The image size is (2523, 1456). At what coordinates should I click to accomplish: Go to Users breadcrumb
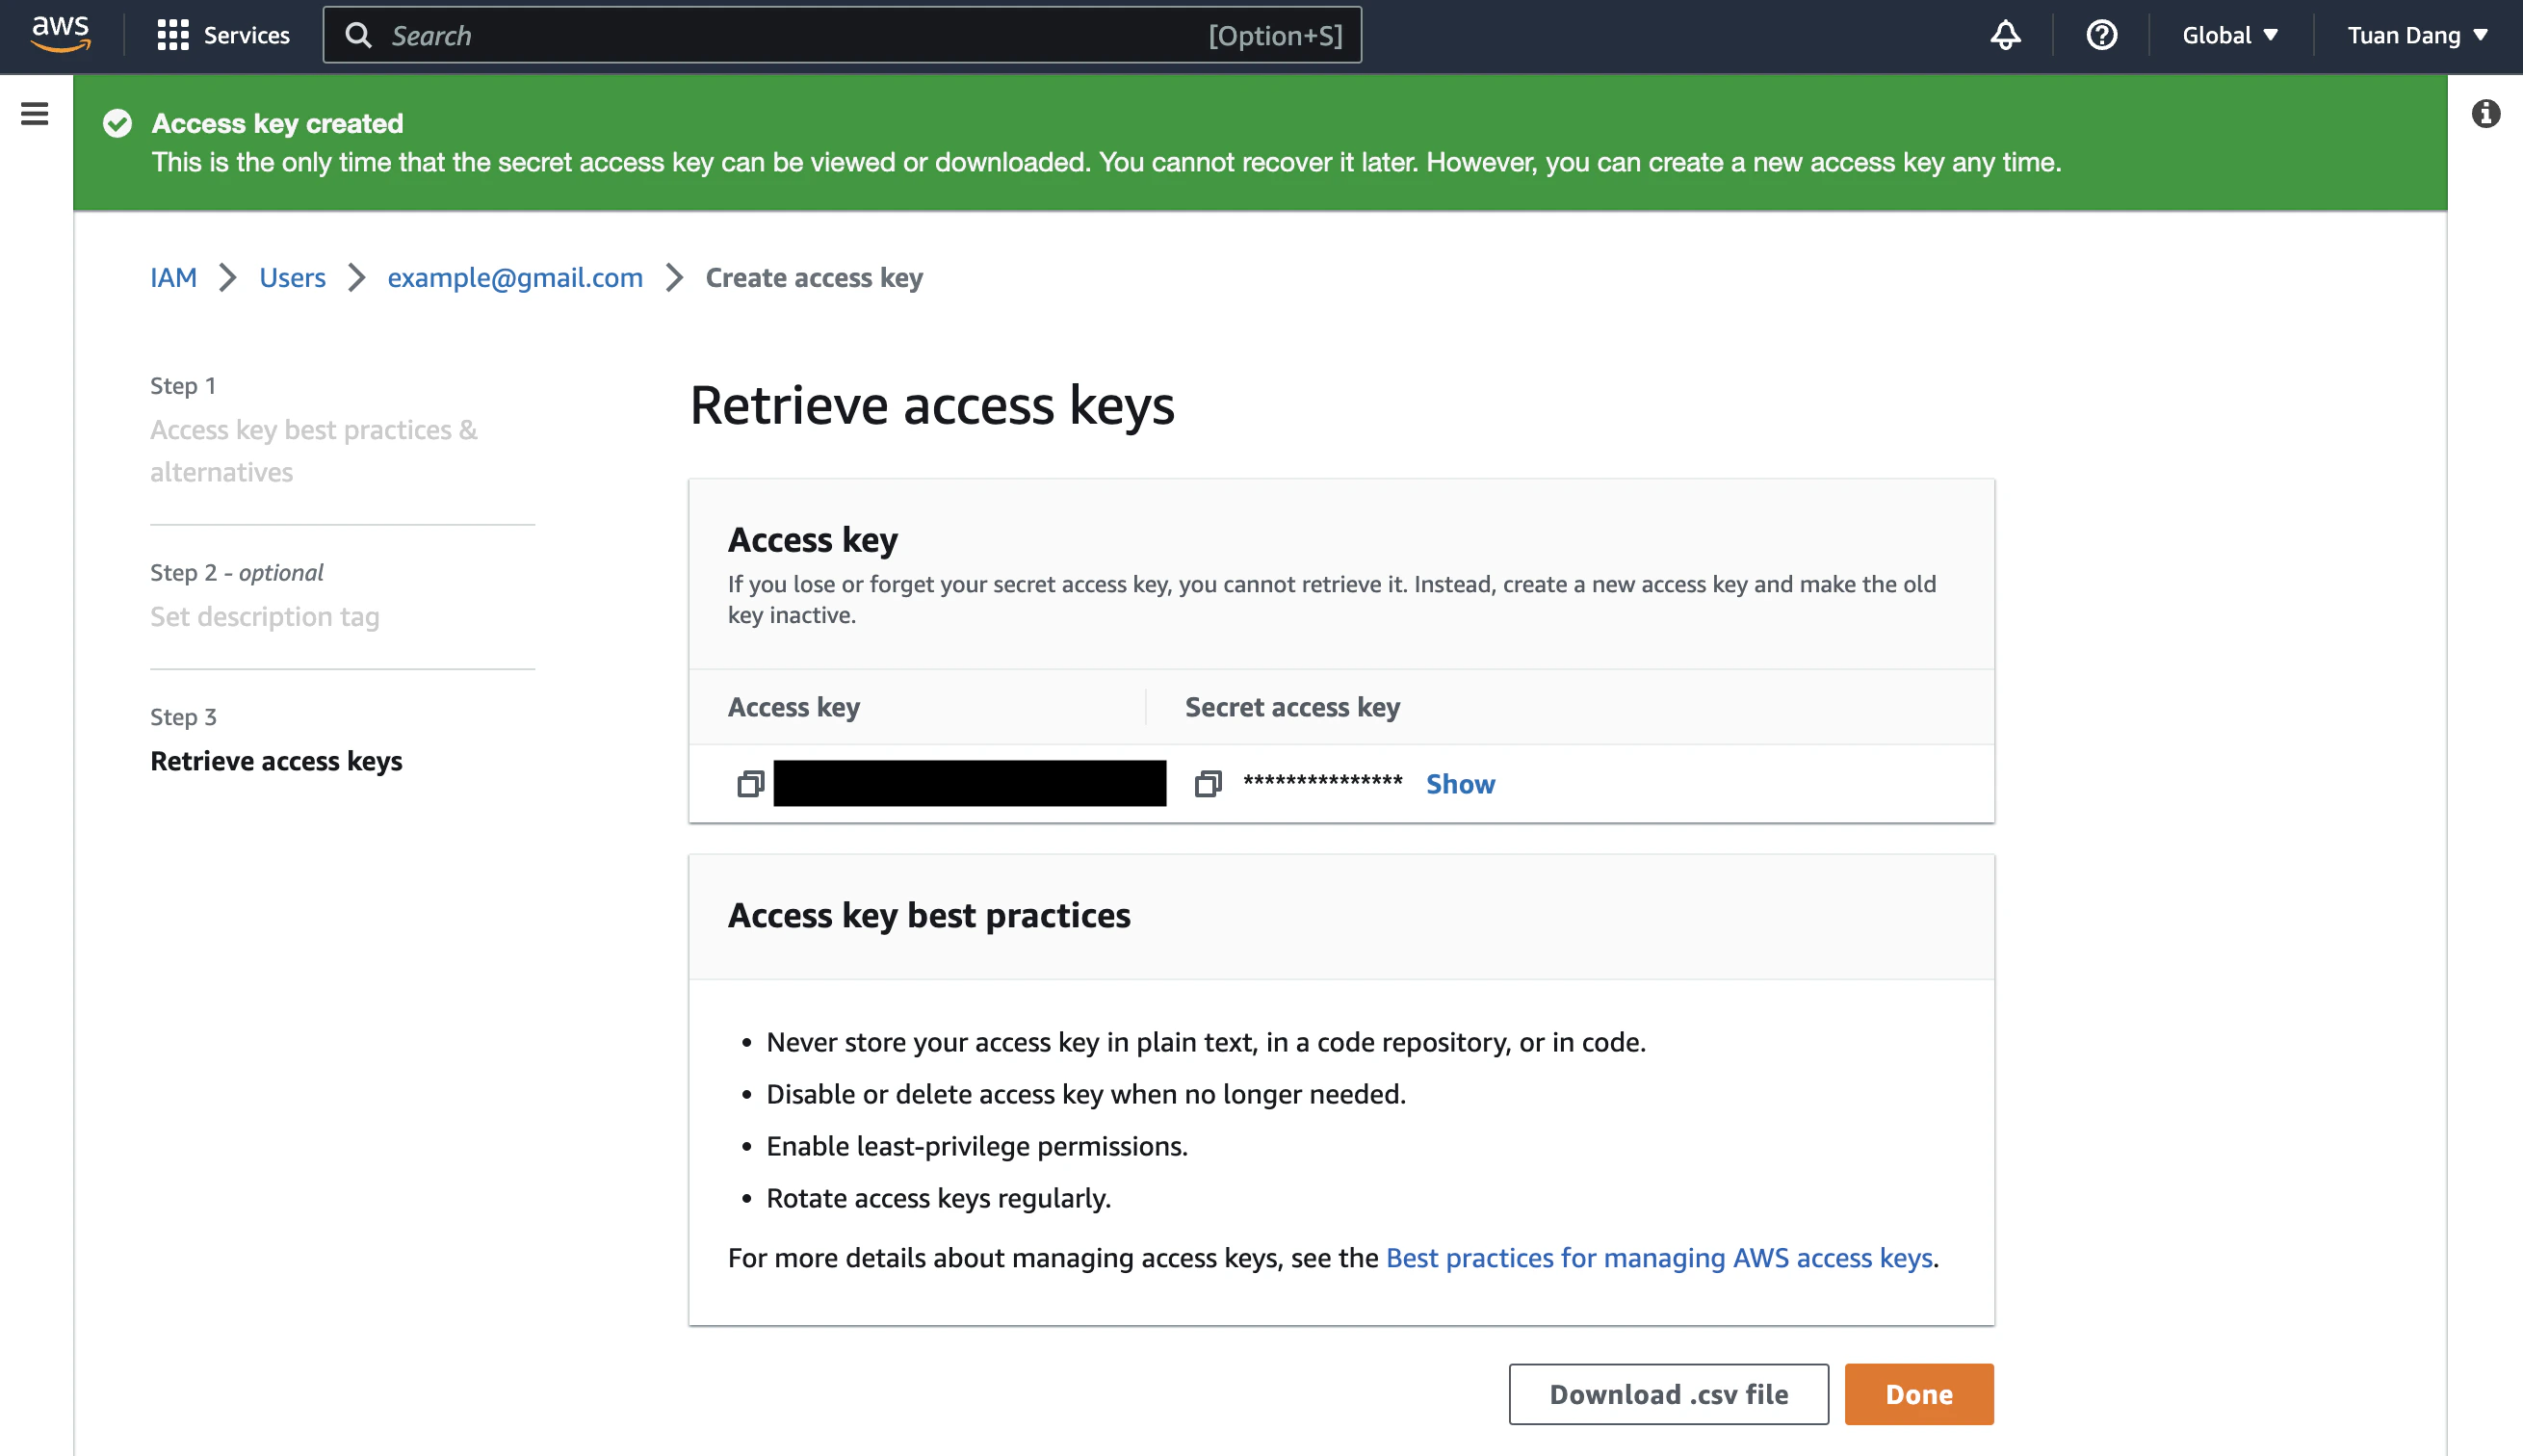click(x=292, y=277)
